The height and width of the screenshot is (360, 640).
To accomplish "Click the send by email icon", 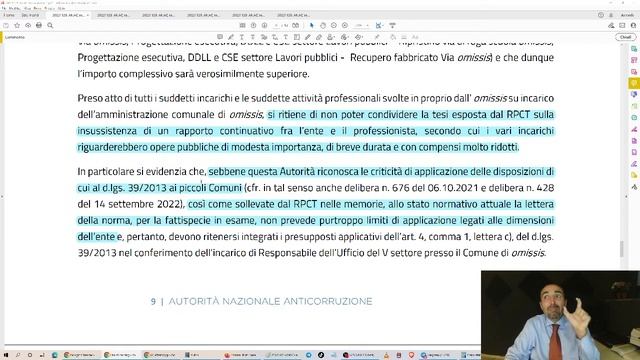I will (622, 25).
